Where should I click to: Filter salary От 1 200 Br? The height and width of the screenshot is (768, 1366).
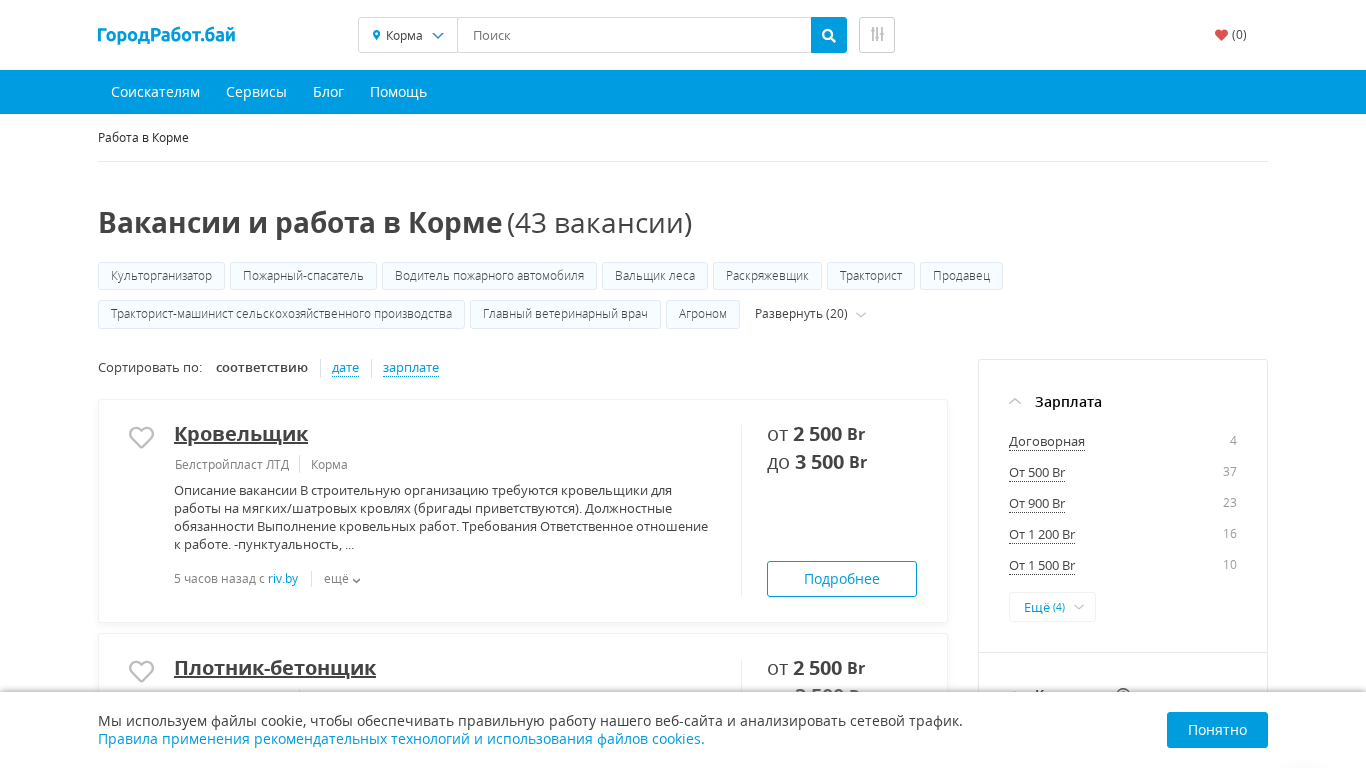point(1042,535)
